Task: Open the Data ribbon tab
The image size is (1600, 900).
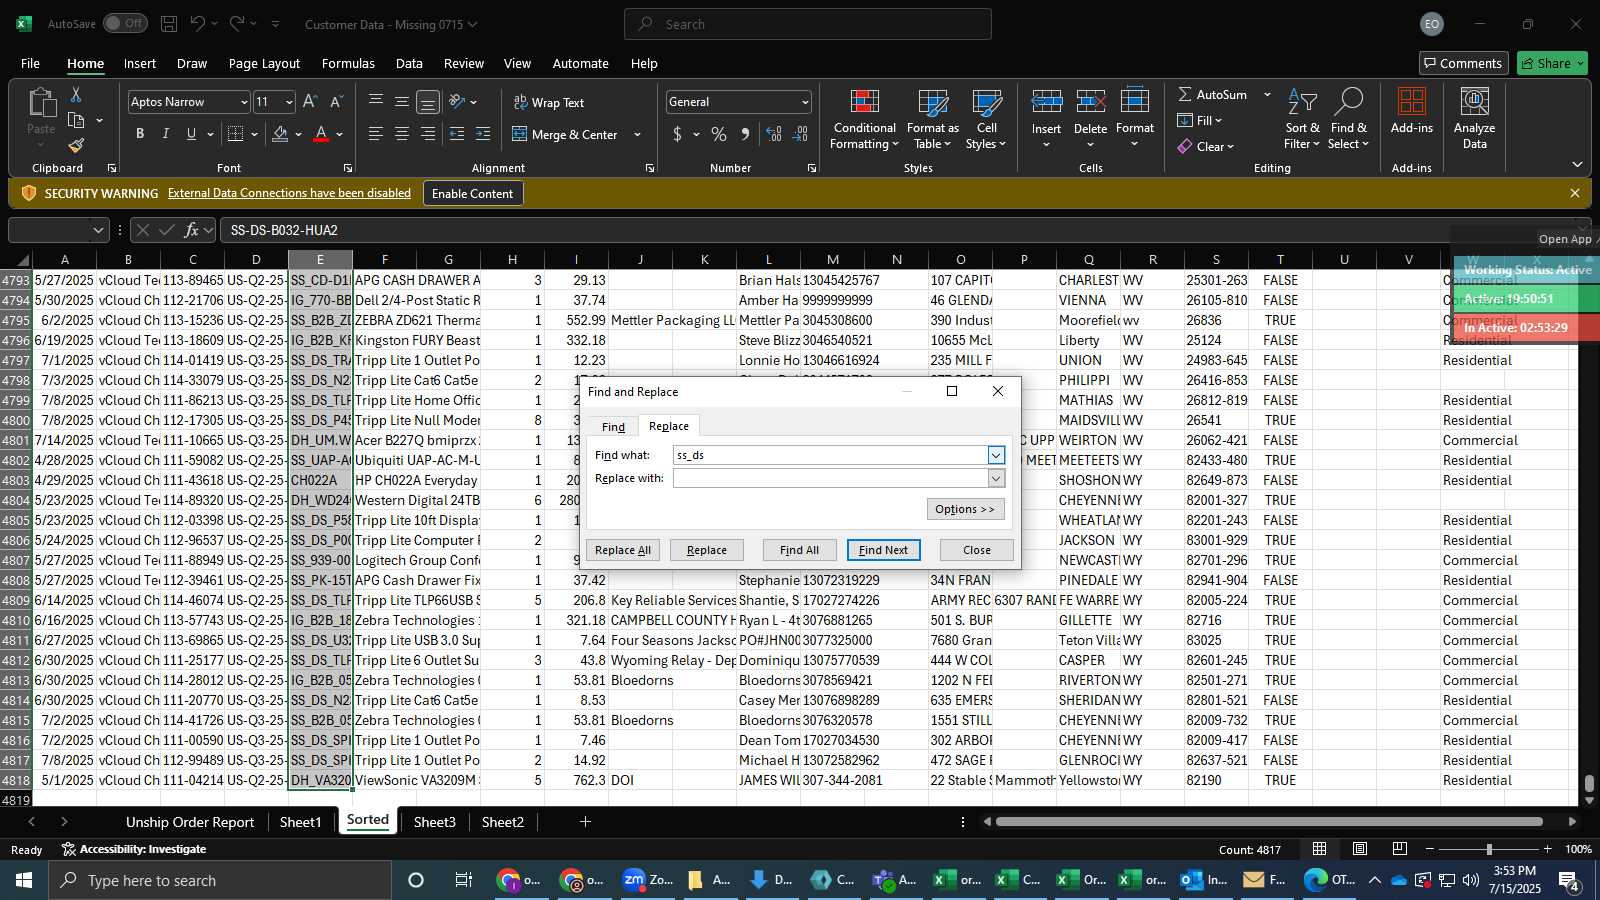Action: (409, 63)
